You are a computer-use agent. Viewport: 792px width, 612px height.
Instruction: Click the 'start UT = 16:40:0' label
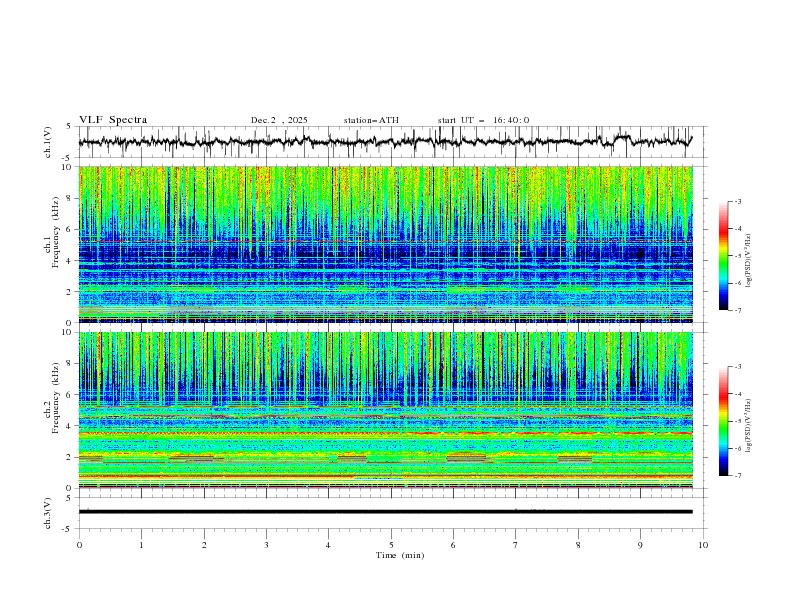click(x=483, y=120)
